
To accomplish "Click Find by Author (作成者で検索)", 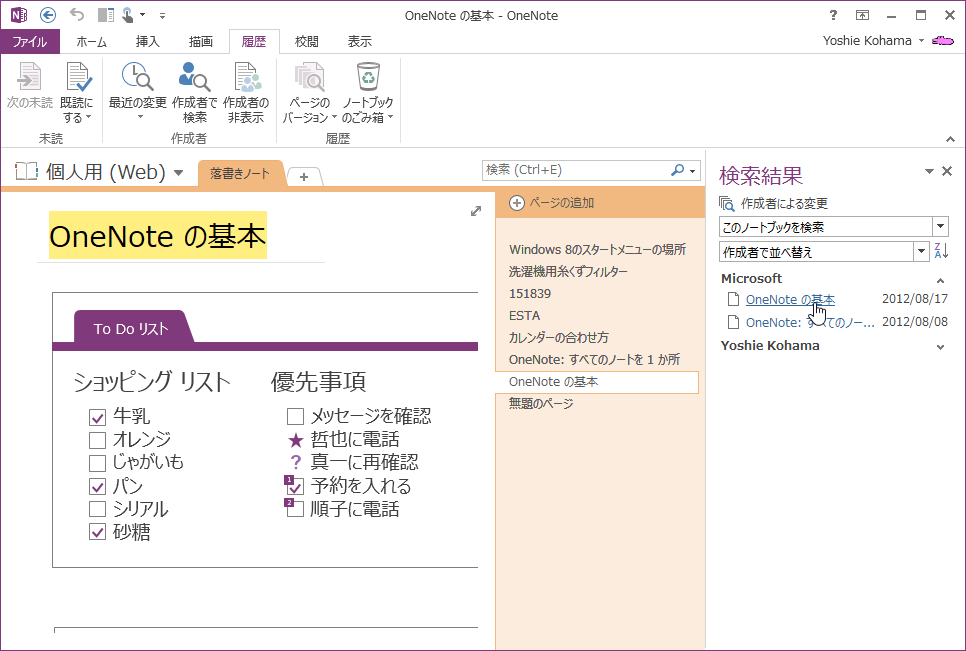I will tap(195, 92).
